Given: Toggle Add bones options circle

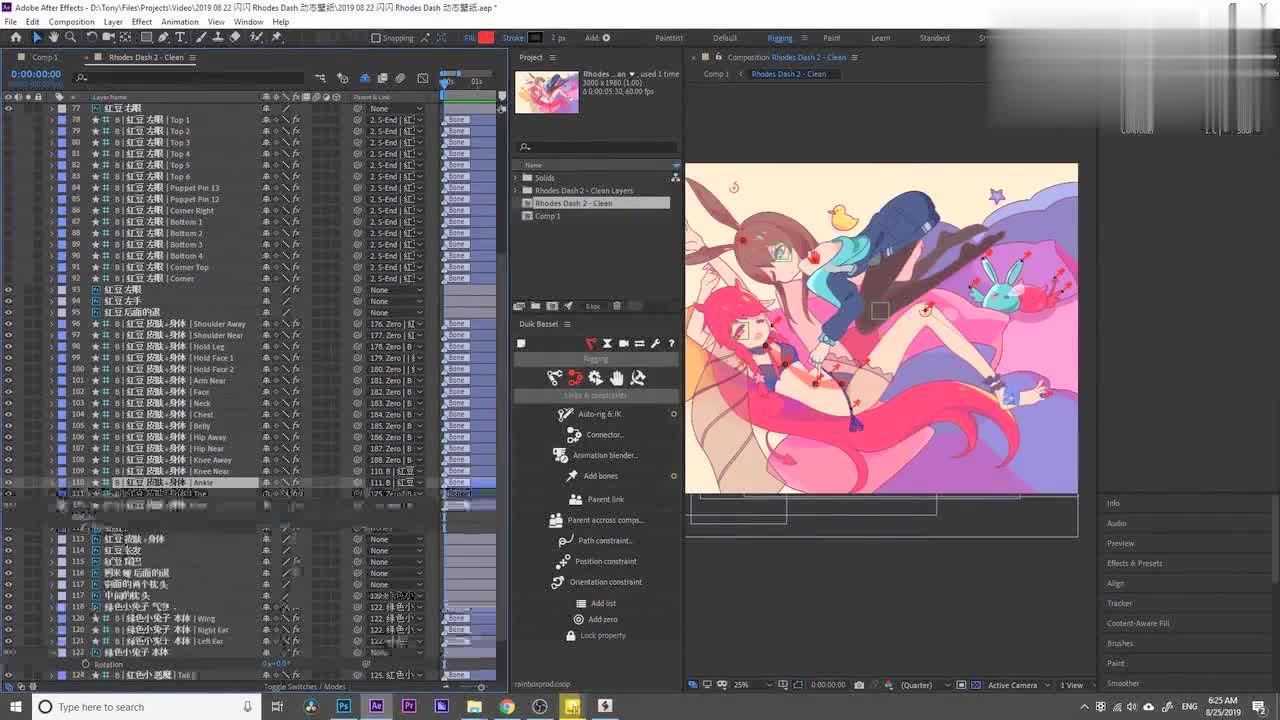Looking at the screenshot, I should tap(673, 476).
